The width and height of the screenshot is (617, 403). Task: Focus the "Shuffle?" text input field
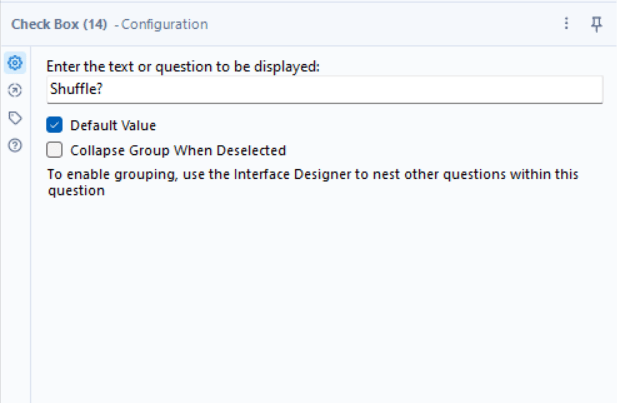(325, 89)
